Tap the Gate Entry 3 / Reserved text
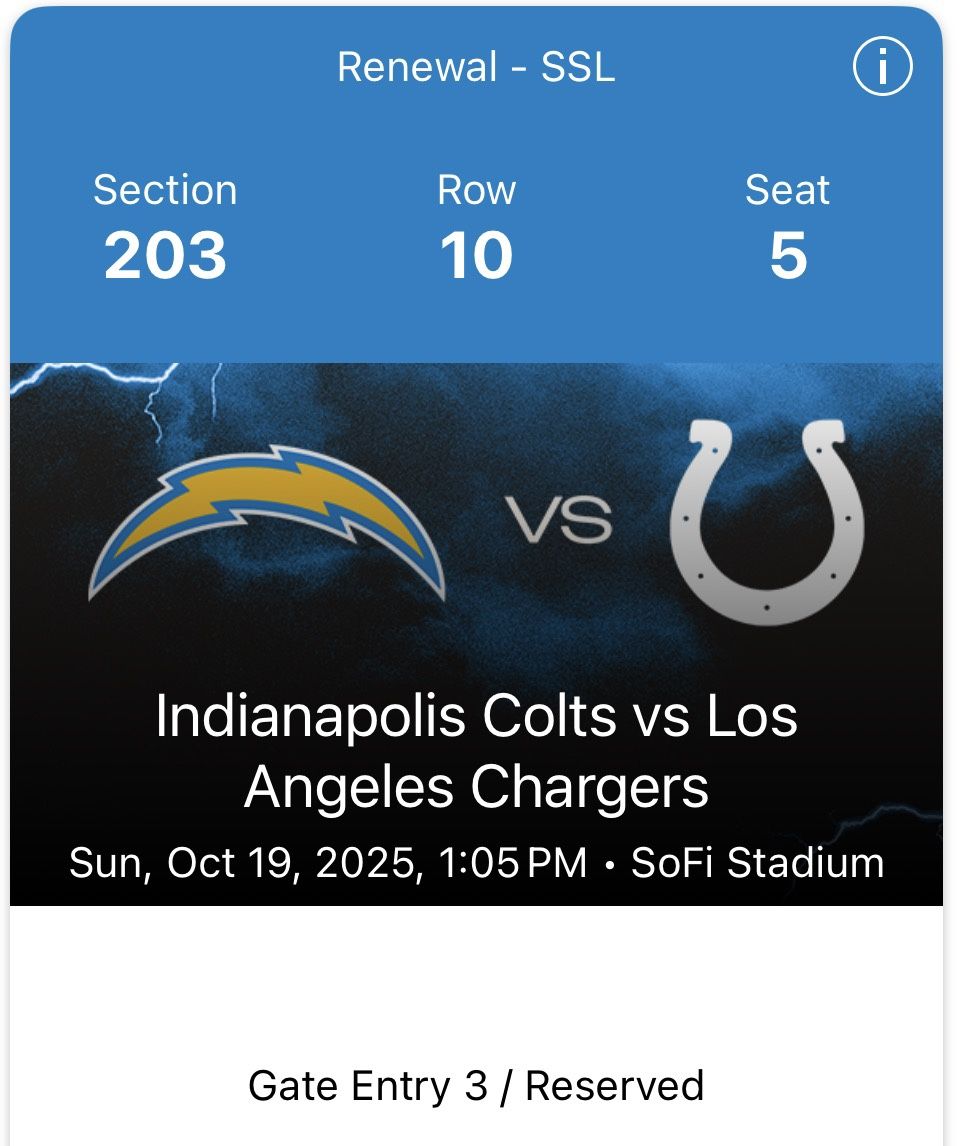This screenshot has width=965, height=1146. click(476, 1085)
